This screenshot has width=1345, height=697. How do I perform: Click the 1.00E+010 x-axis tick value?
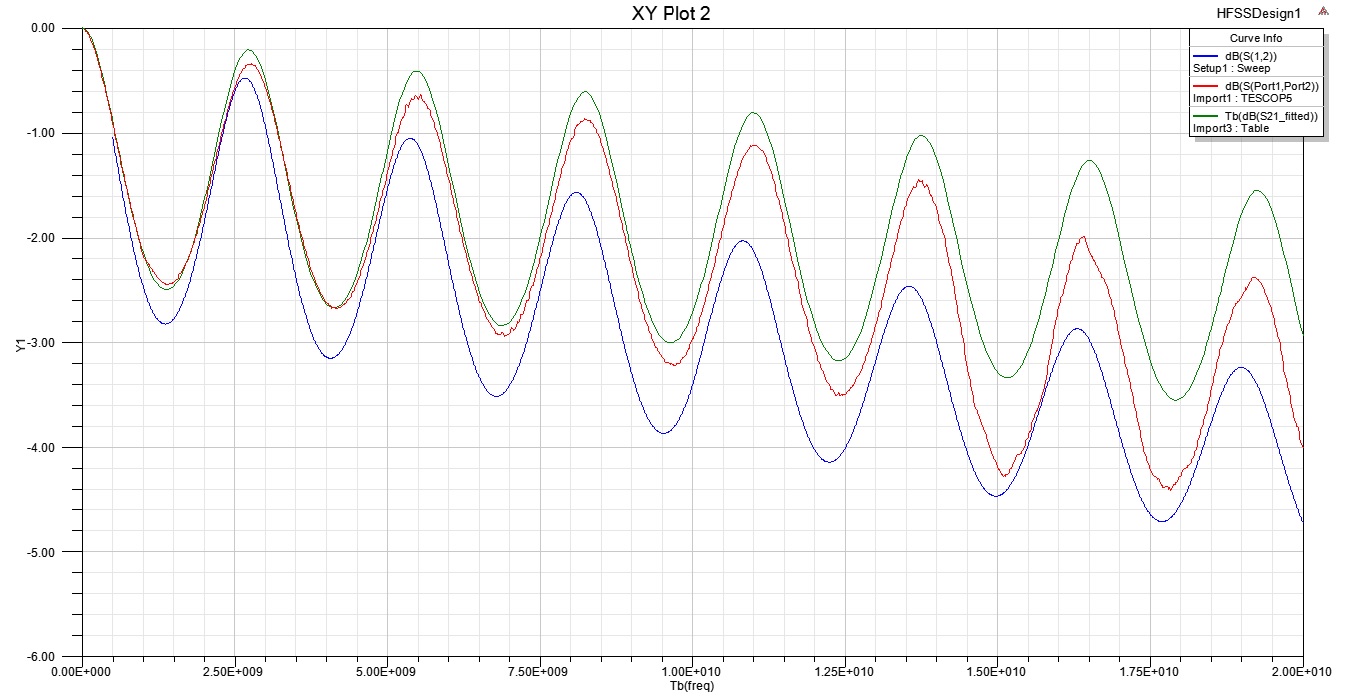(x=692, y=671)
